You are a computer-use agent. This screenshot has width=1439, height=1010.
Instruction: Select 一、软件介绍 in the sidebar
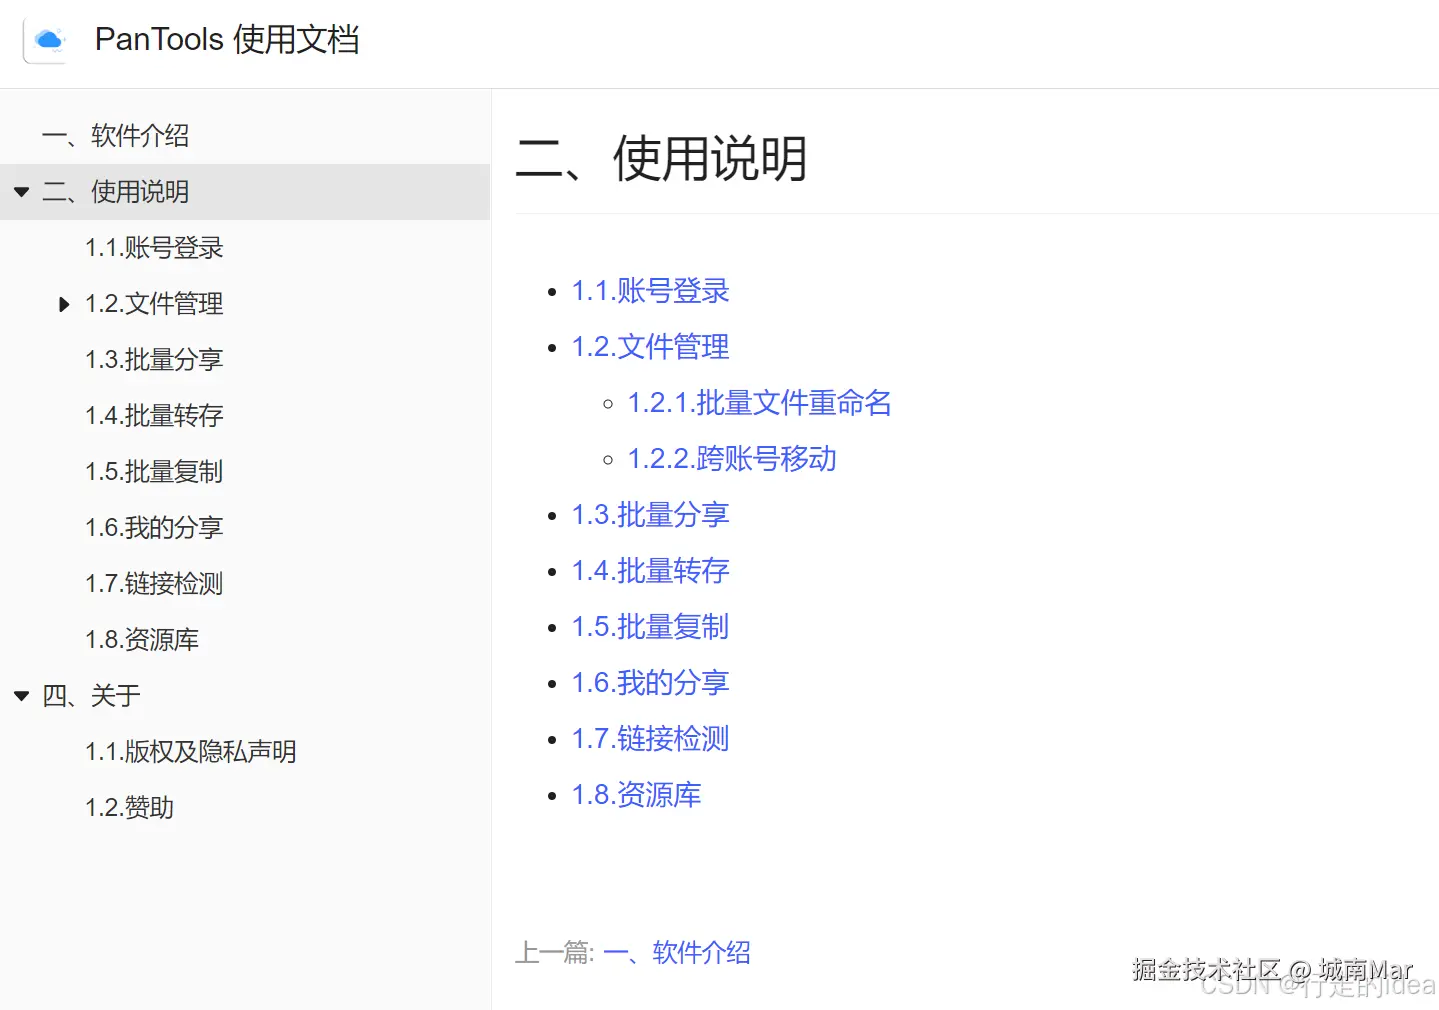pos(116,136)
